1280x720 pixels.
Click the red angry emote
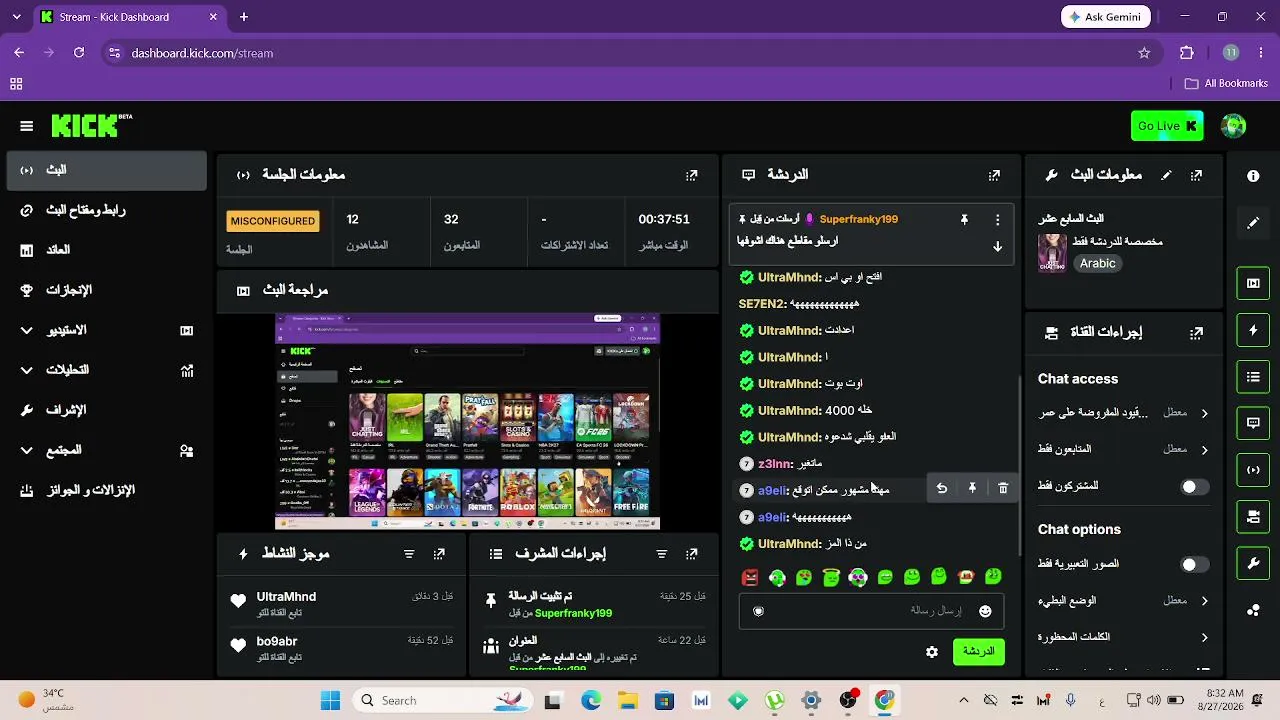[x=750, y=577]
